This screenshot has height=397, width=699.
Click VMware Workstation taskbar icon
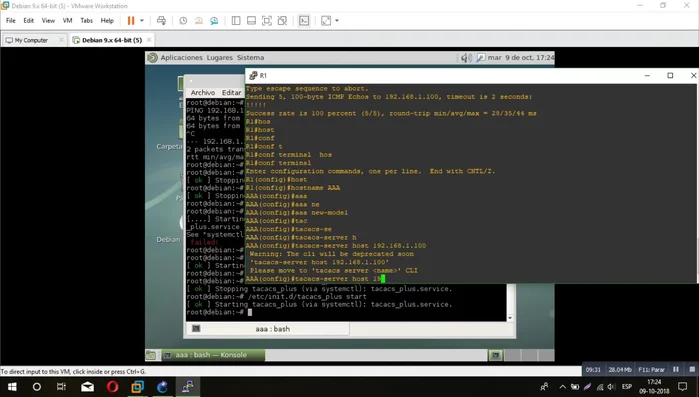pos(137,387)
